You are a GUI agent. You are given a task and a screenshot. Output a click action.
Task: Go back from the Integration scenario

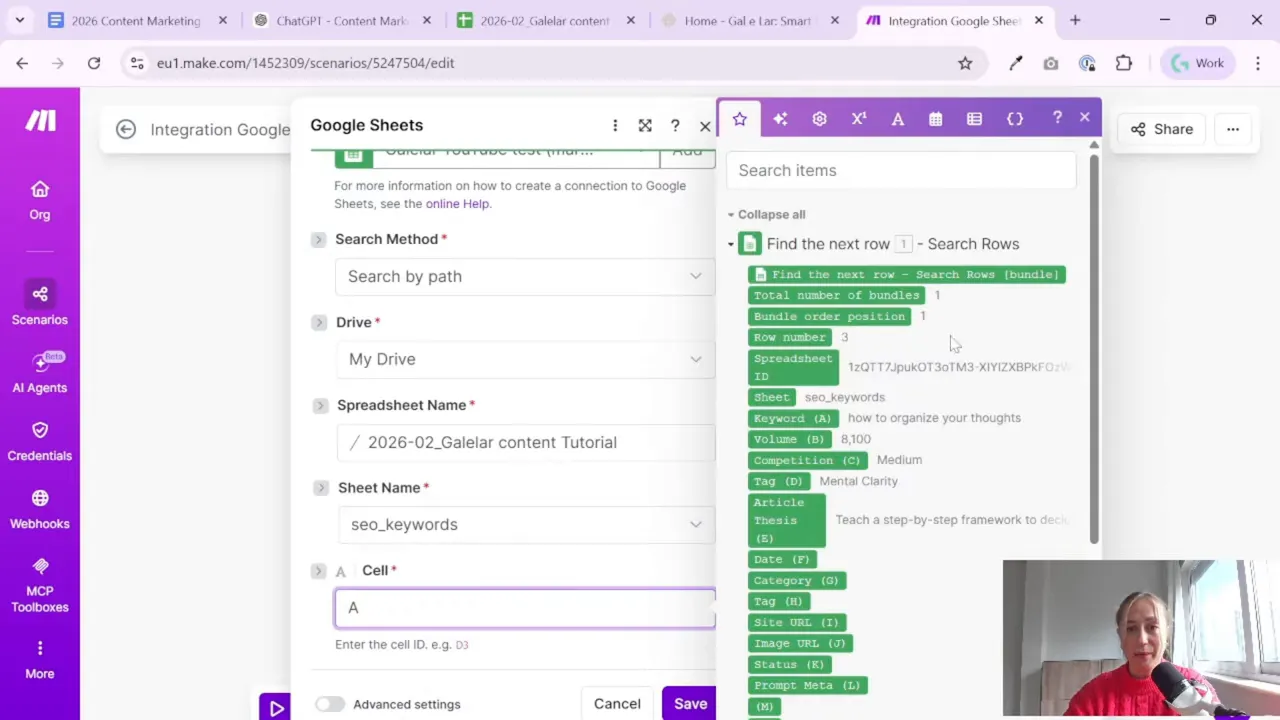tap(125, 129)
